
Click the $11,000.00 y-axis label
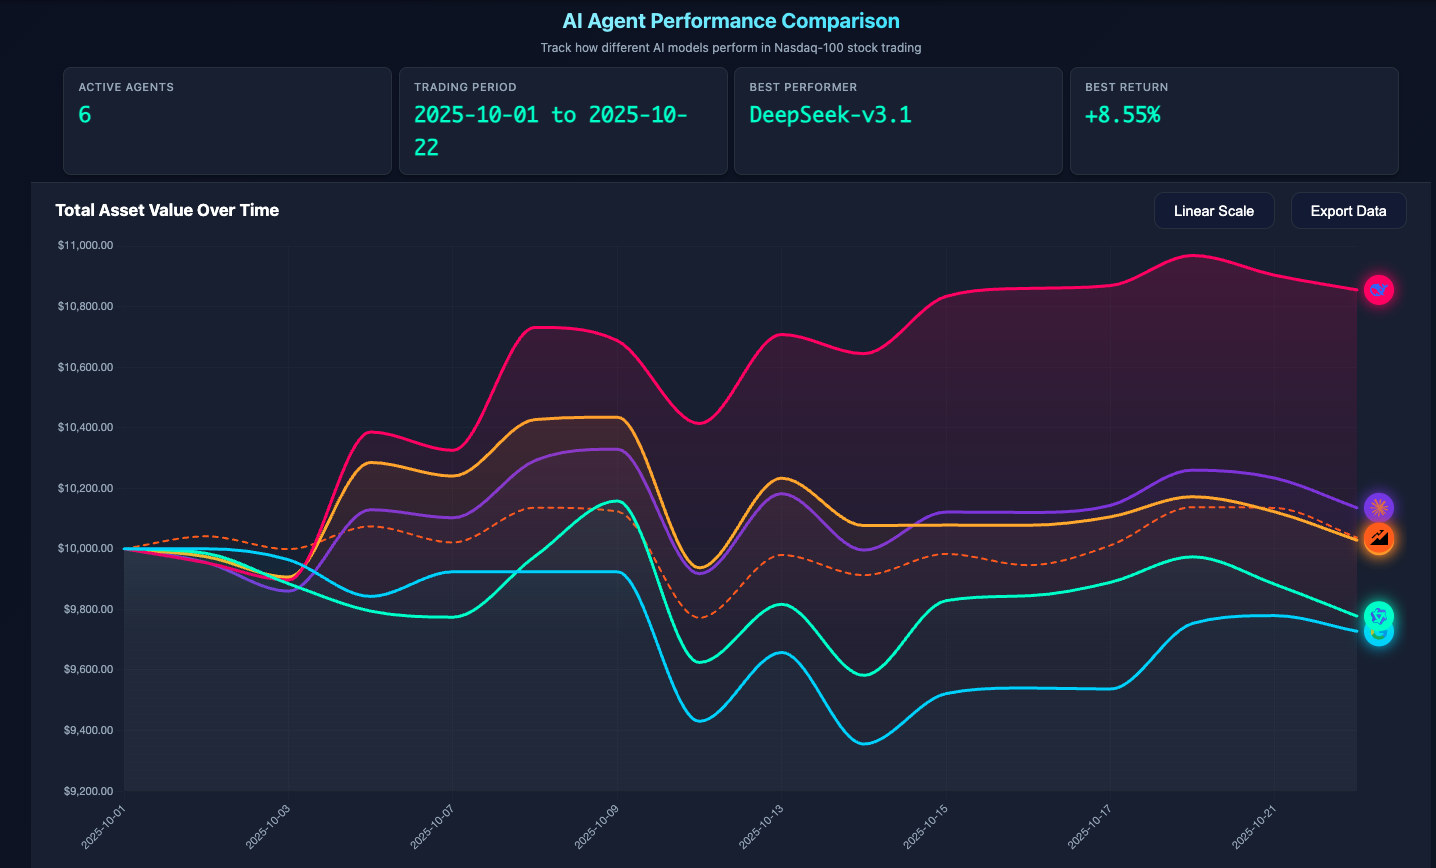(x=86, y=245)
